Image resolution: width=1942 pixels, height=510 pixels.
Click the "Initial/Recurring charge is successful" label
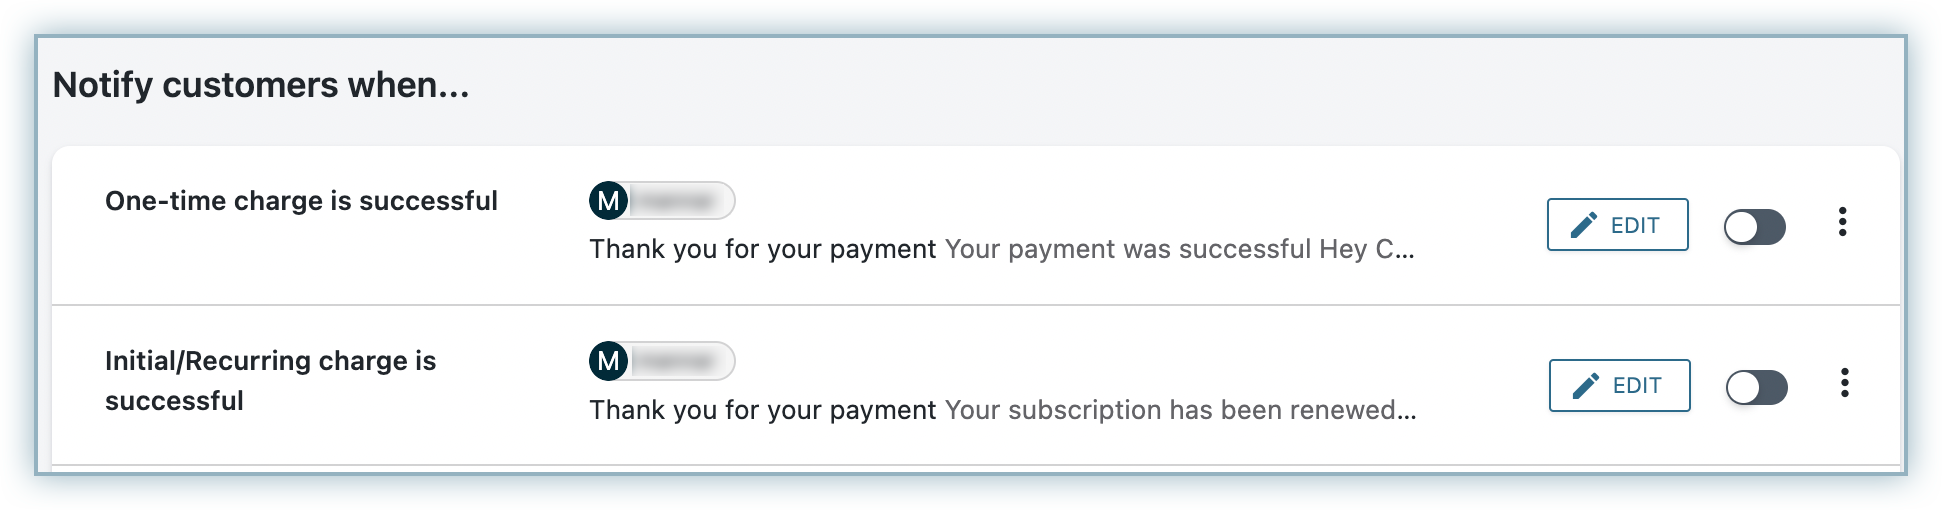[x=270, y=380]
